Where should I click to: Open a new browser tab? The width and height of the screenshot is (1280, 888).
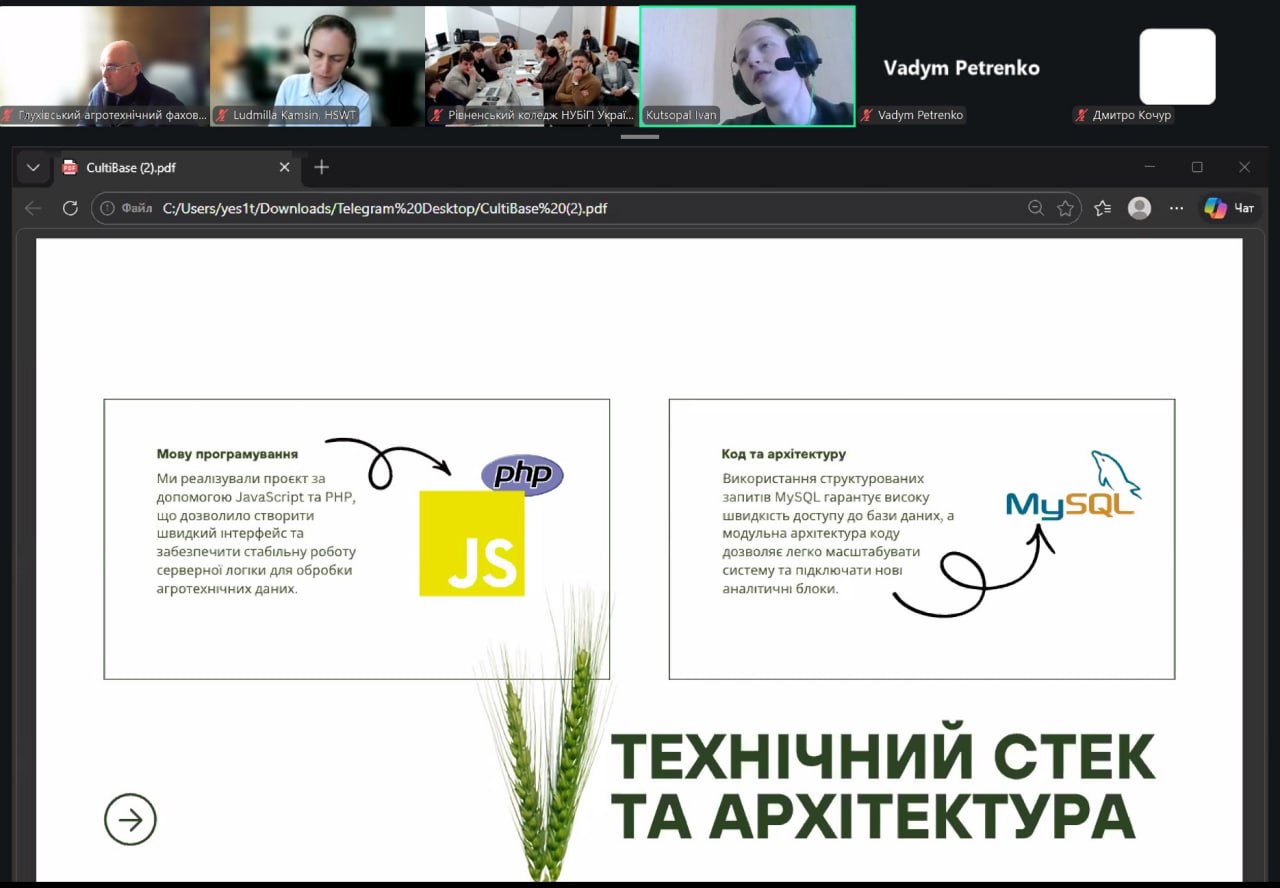(321, 167)
